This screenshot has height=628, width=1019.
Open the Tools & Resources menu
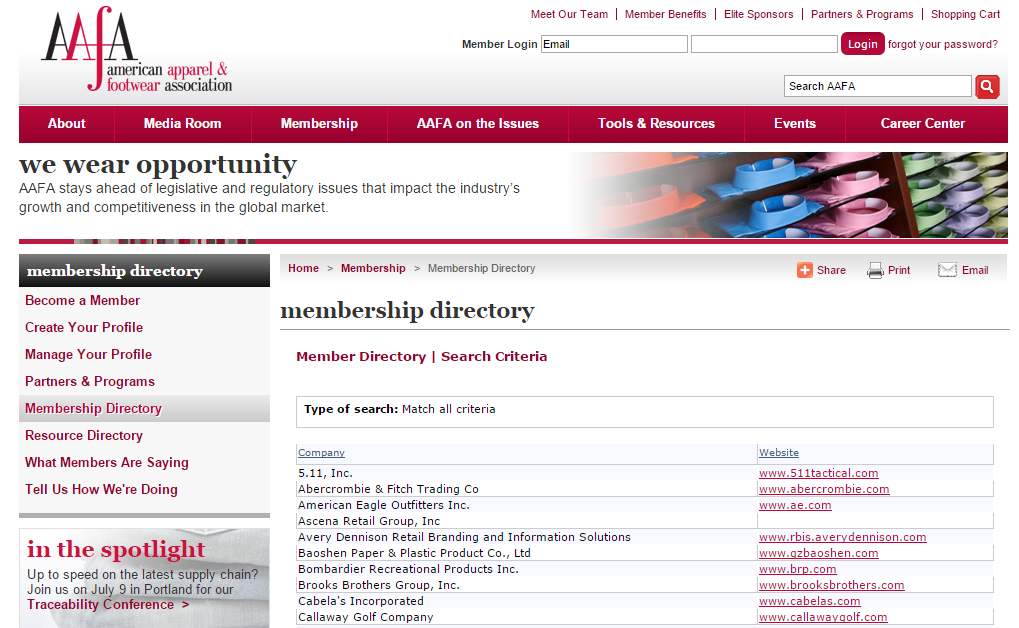point(656,124)
